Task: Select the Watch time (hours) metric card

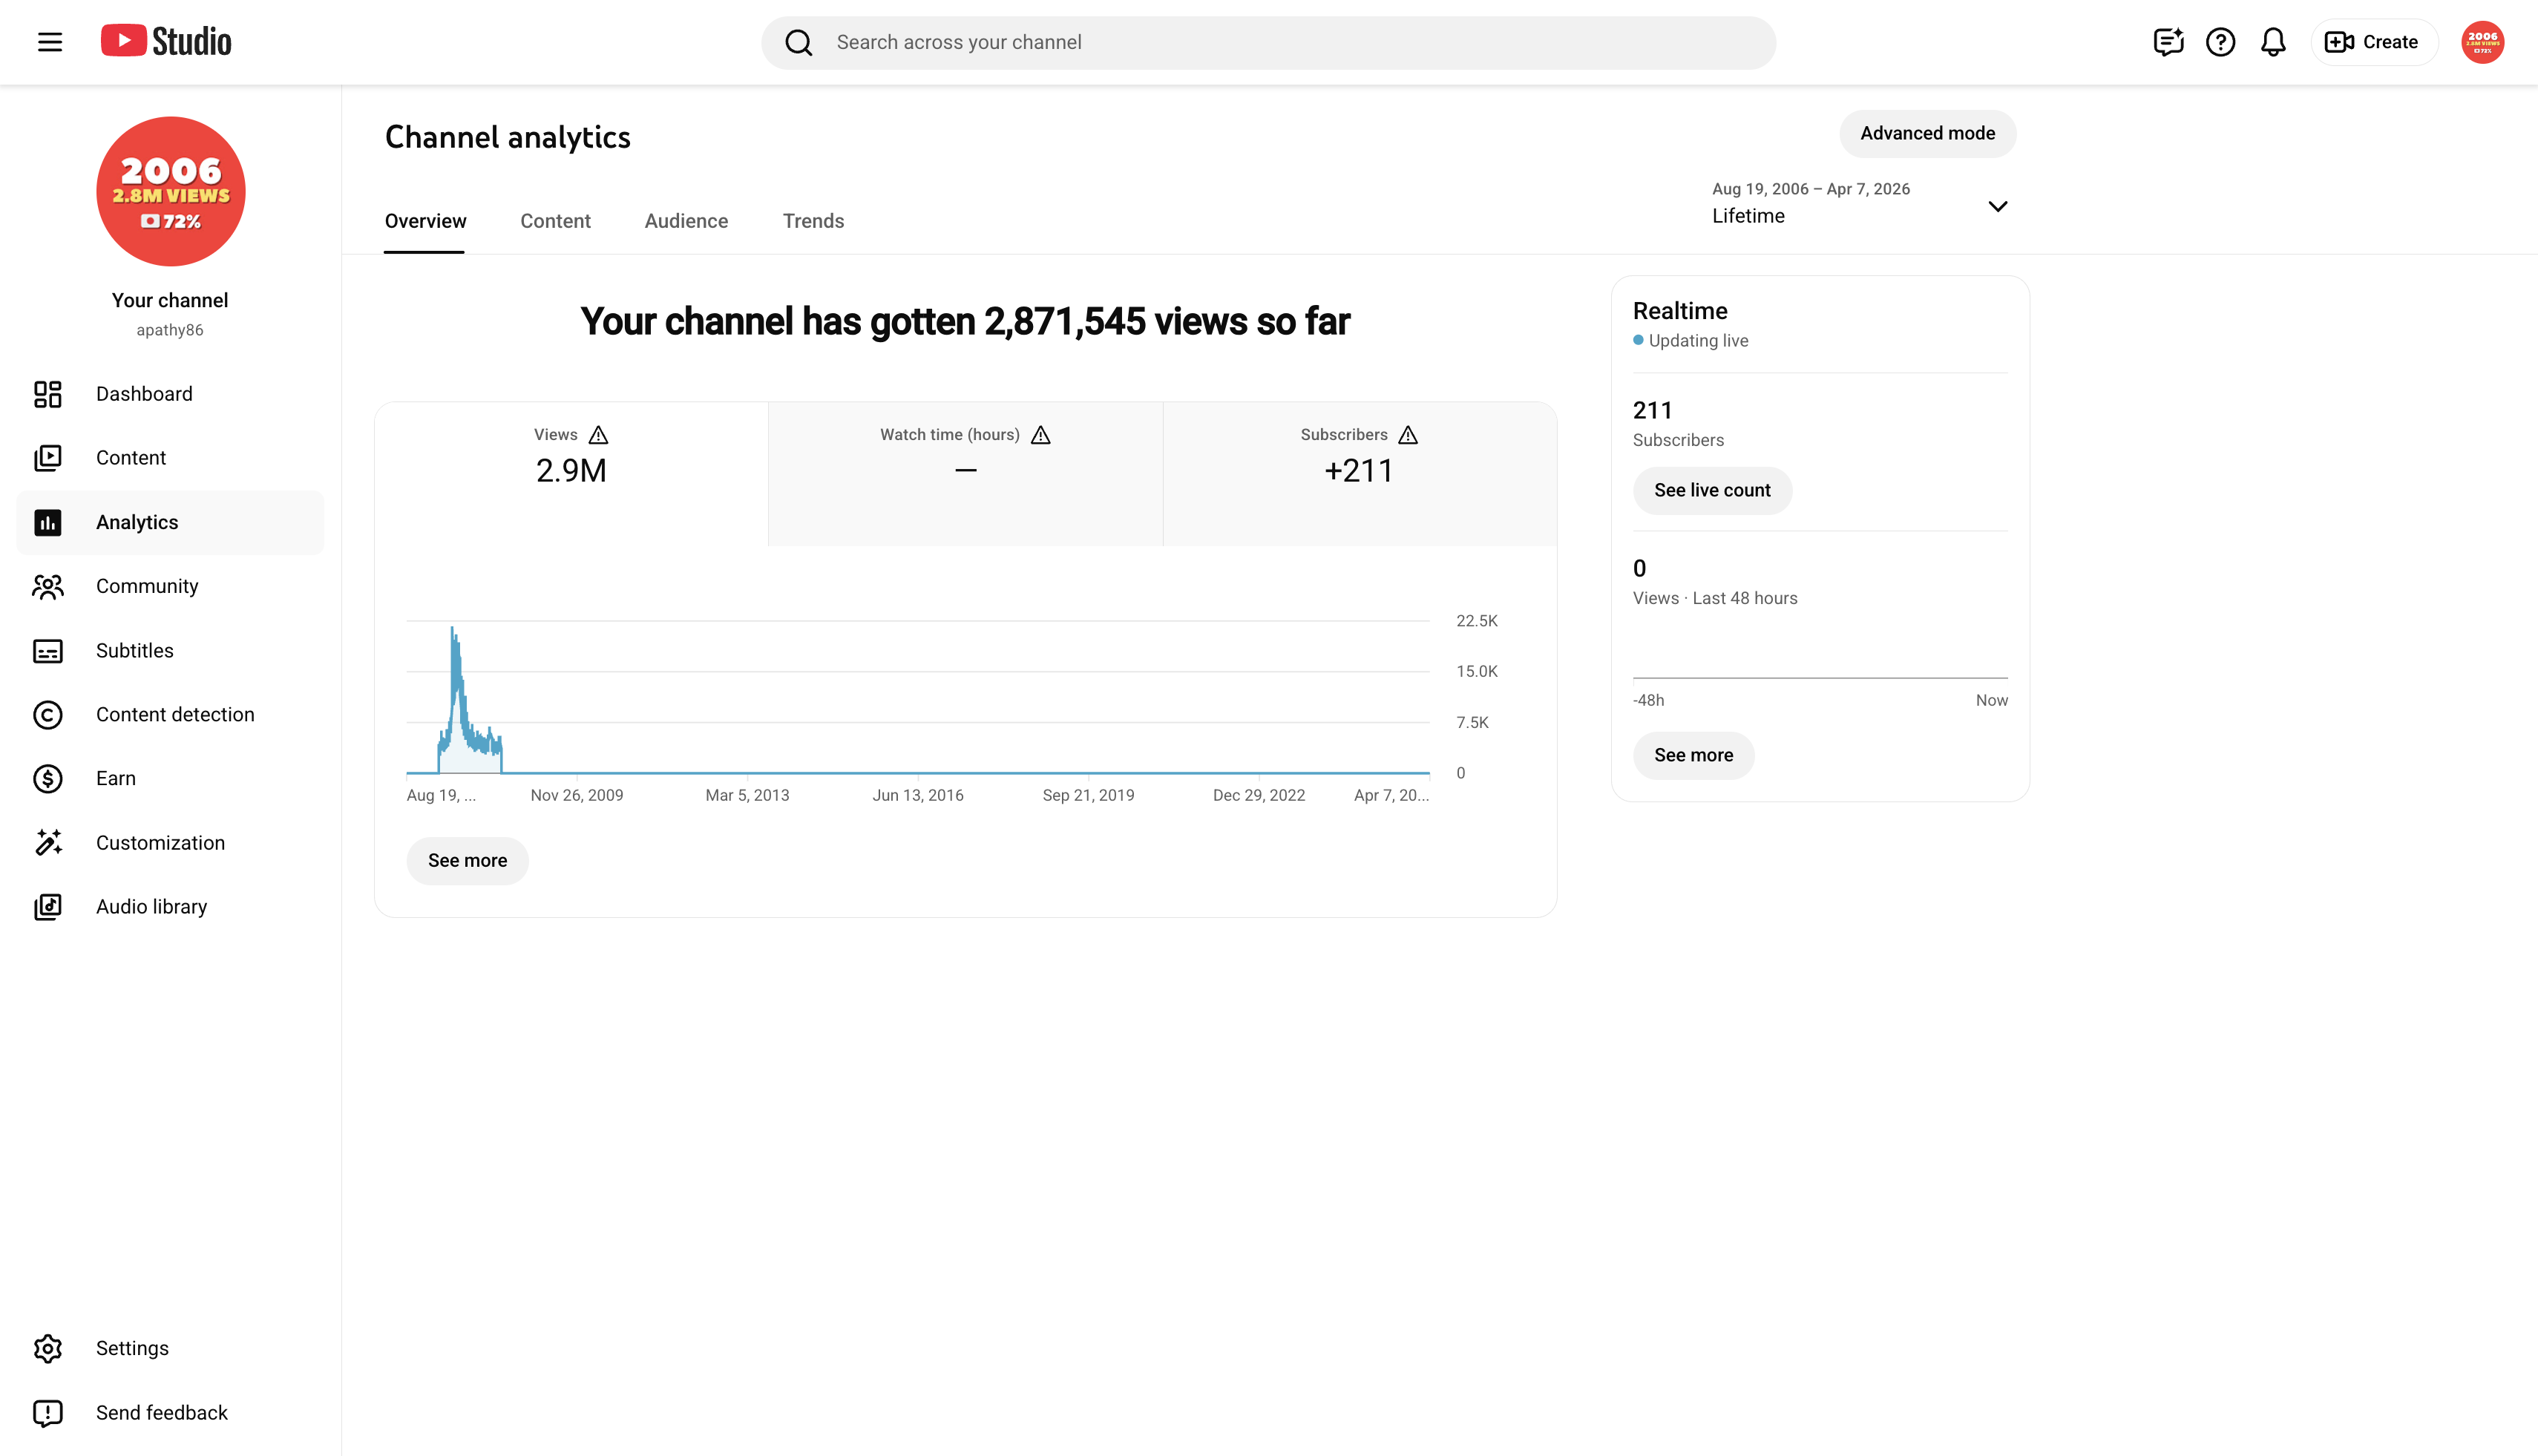Action: click(965, 474)
